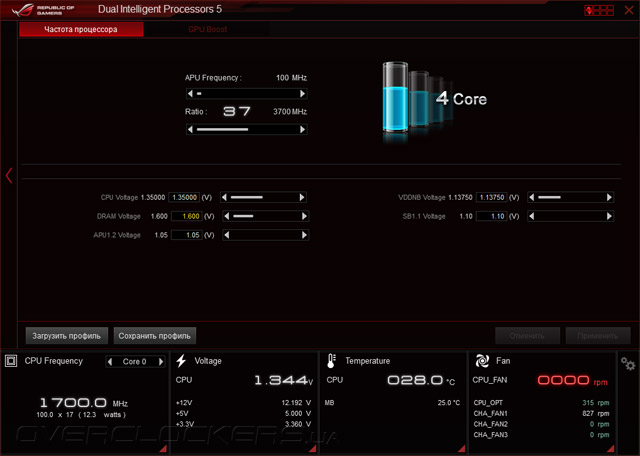The width and height of the screenshot is (640, 456).
Task: Decrease VDDNB Voltage with left arrow
Action: (531, 197)
